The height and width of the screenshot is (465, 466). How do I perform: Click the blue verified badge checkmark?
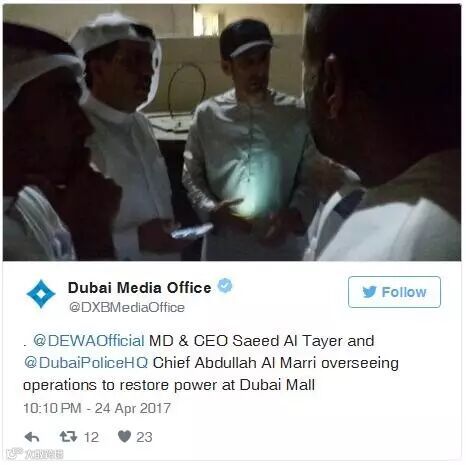pos(225,286)
